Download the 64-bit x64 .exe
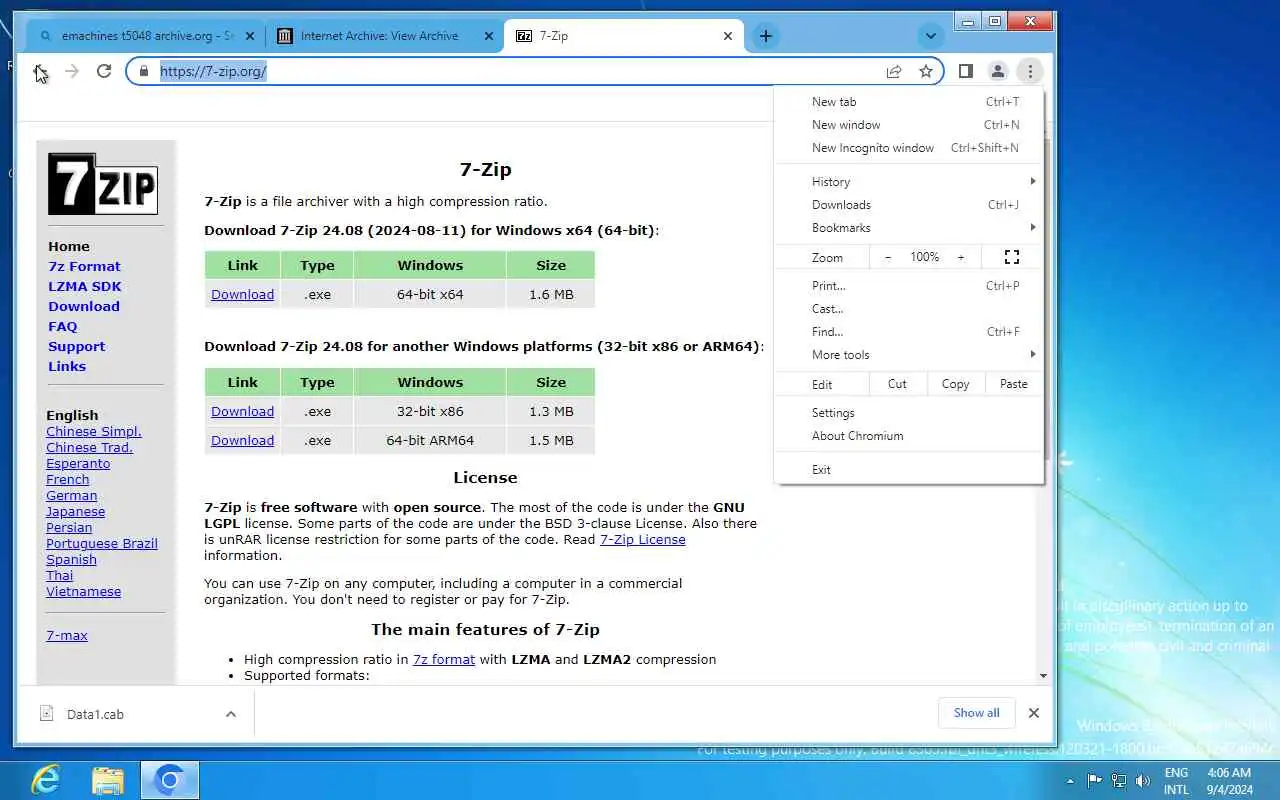Screen dimensions: 1280x800 click(242, 294)
